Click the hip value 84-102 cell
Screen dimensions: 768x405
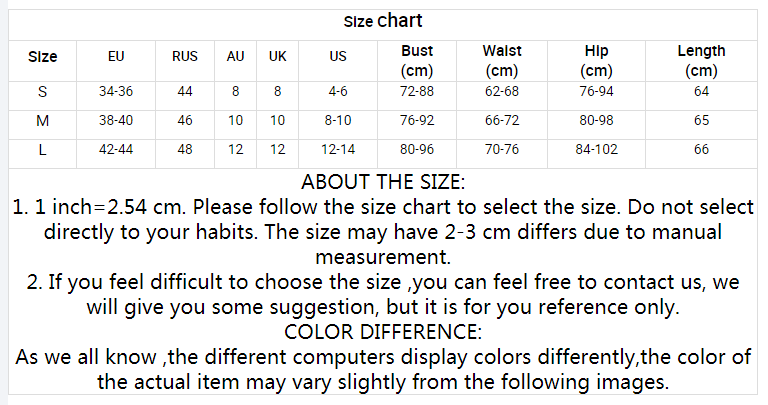coord(597,149)
